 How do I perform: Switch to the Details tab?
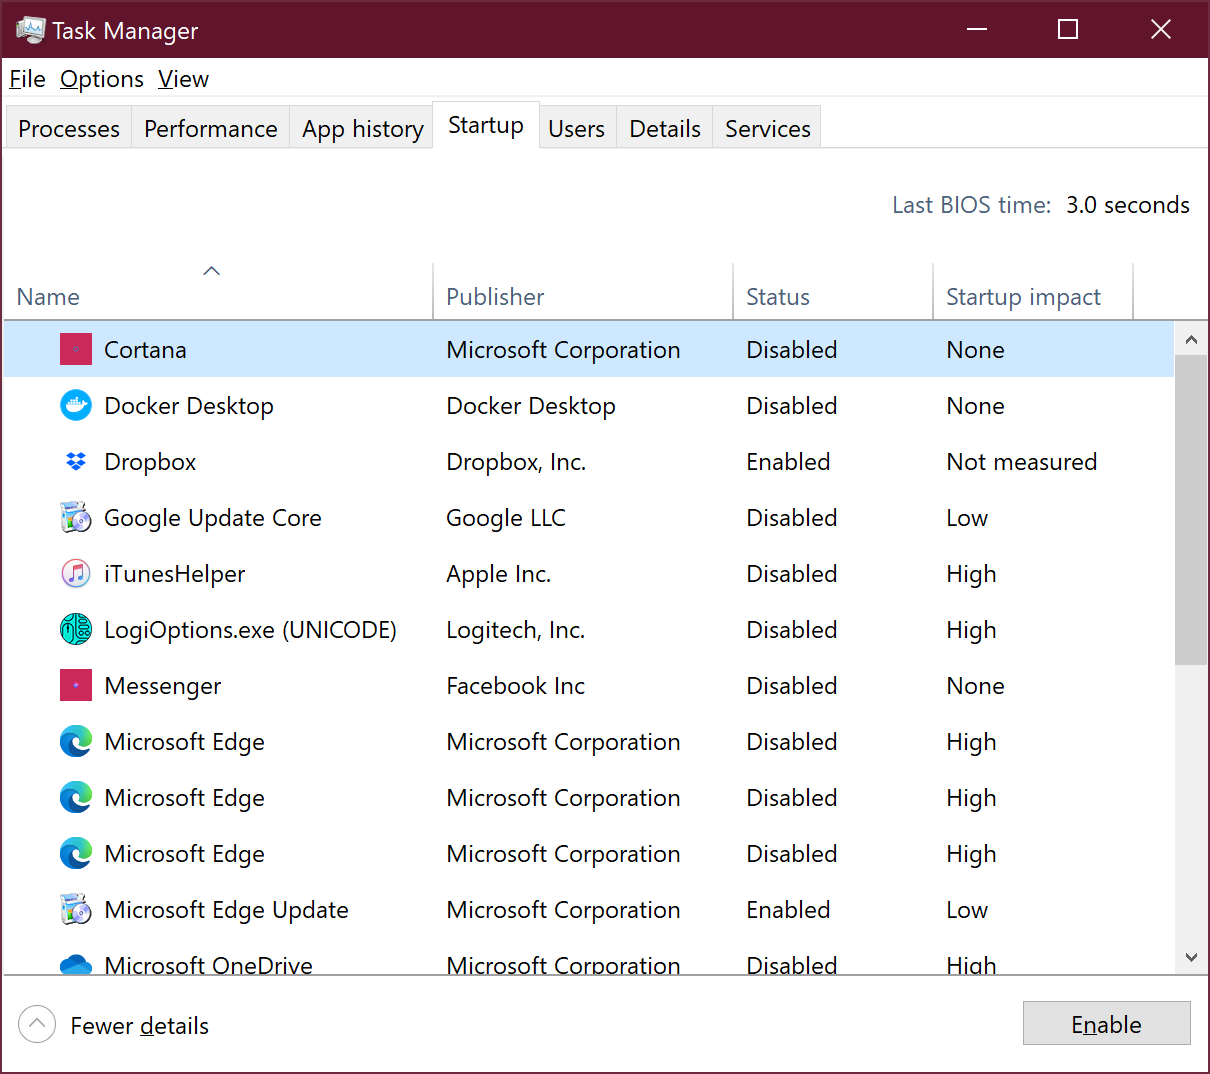click(x=665, y=129)
